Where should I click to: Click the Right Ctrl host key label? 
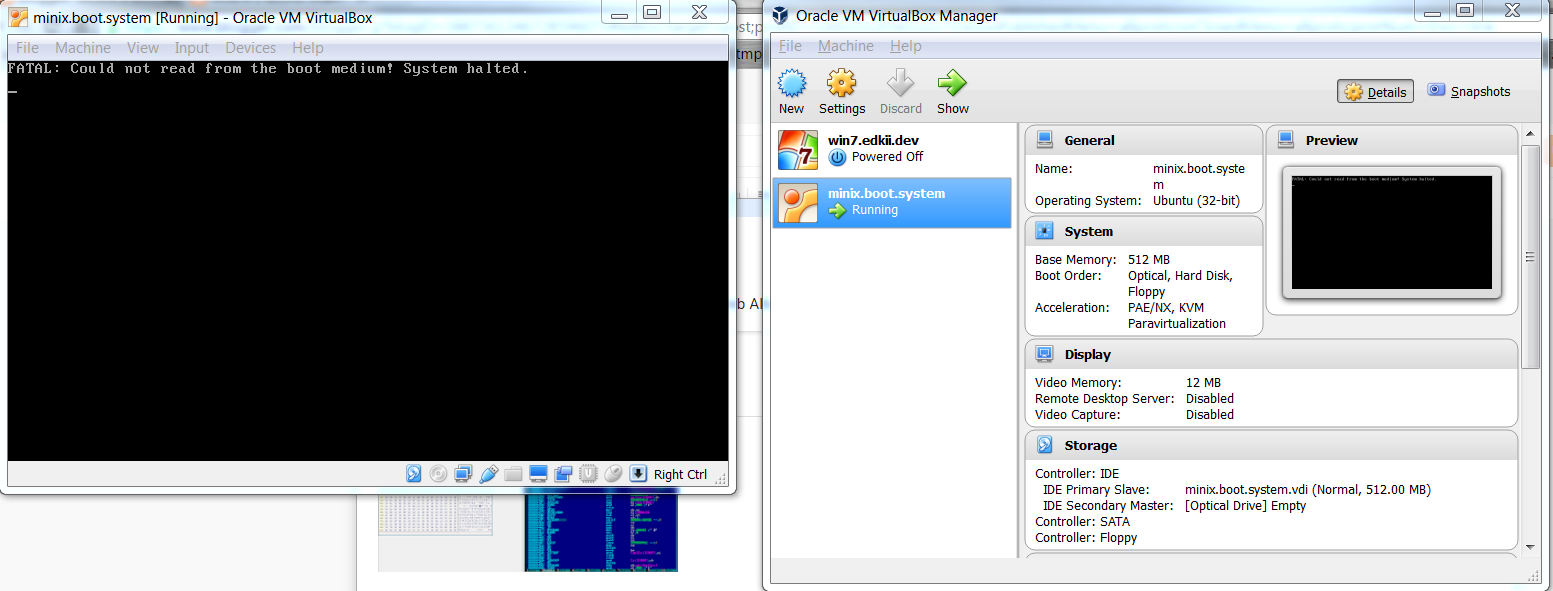(680, 474)
